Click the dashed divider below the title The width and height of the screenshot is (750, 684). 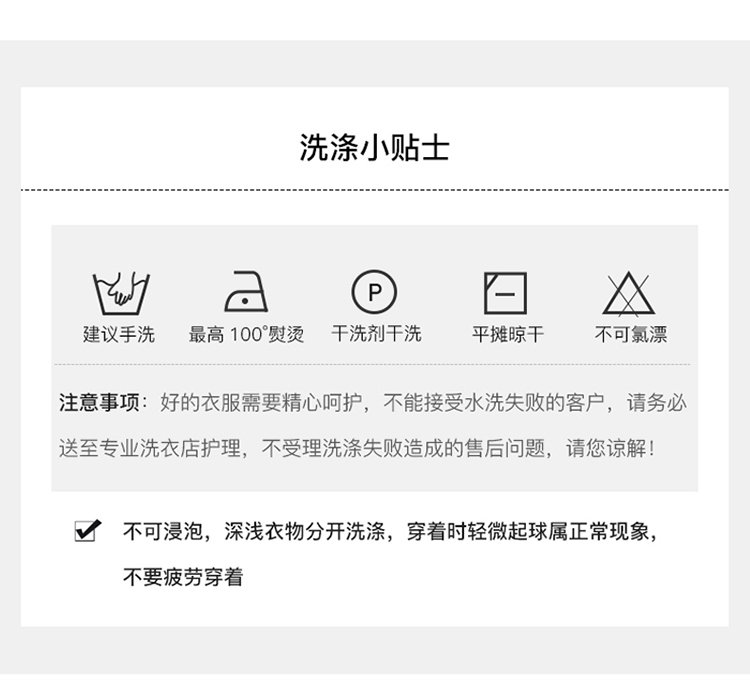click(x=375, y=190)
